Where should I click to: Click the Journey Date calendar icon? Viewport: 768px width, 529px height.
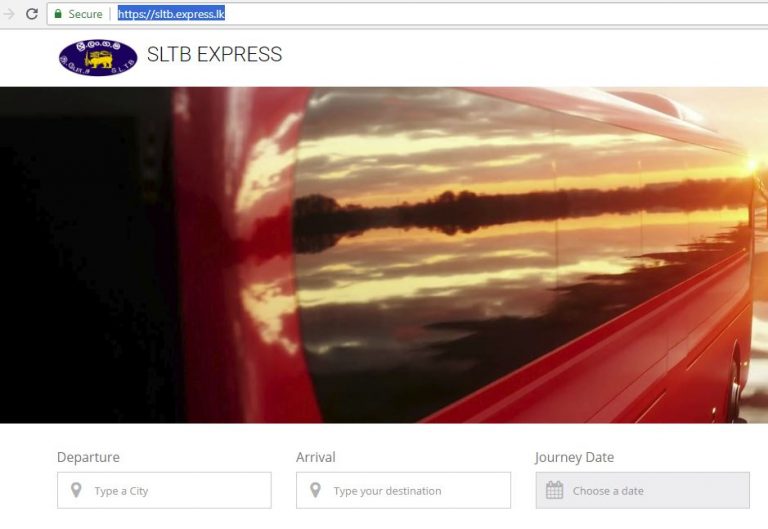point(554,490)
